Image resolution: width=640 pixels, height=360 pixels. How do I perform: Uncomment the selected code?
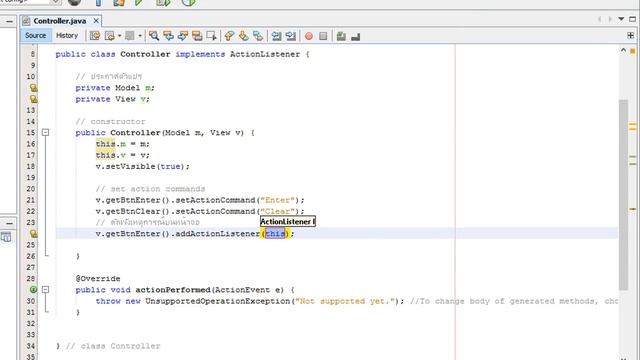click(356, 36)
